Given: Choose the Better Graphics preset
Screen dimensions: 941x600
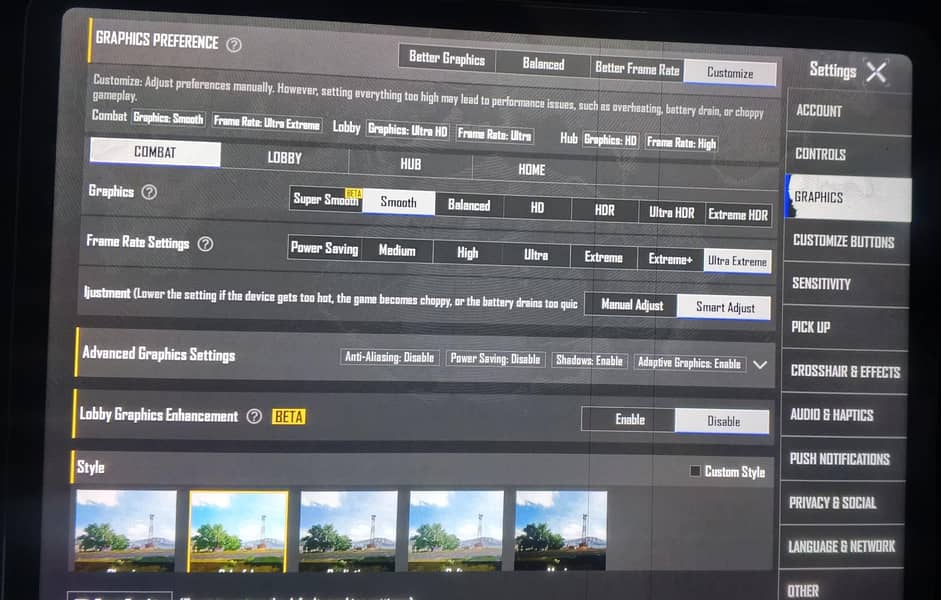Looking at the screenshot, I should click(447, 58).
